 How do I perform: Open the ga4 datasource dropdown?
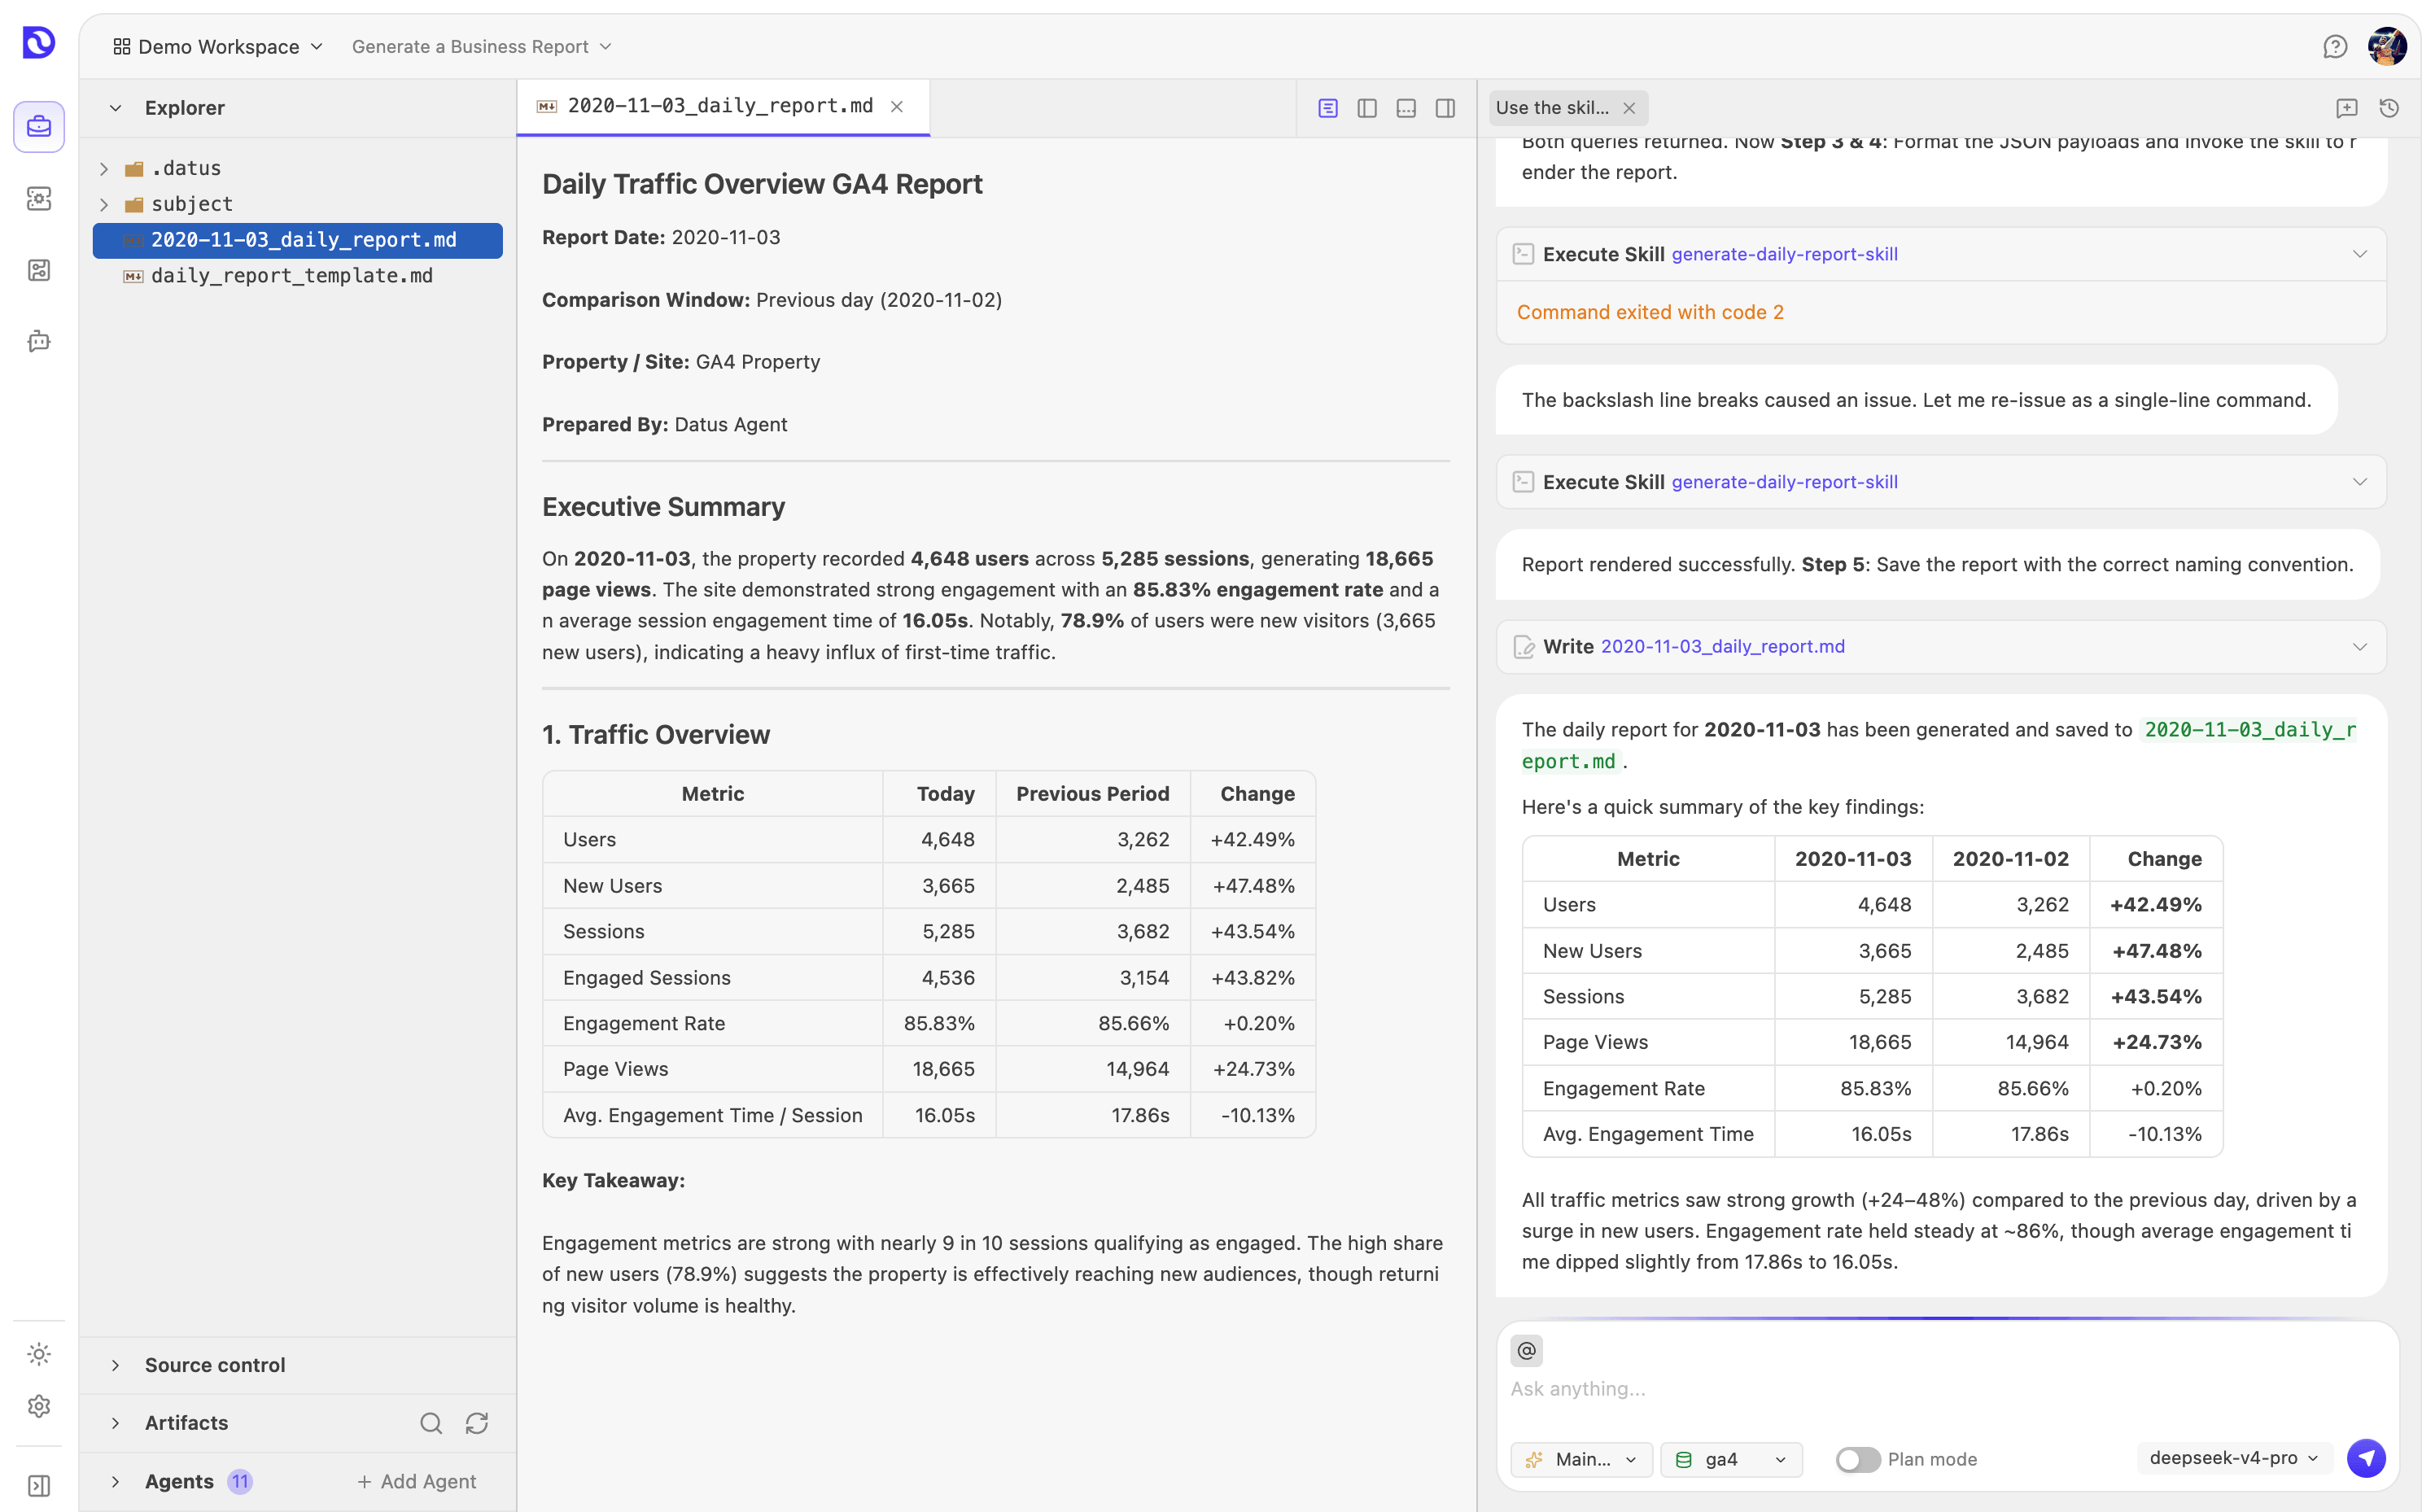coord(1731,1459)
